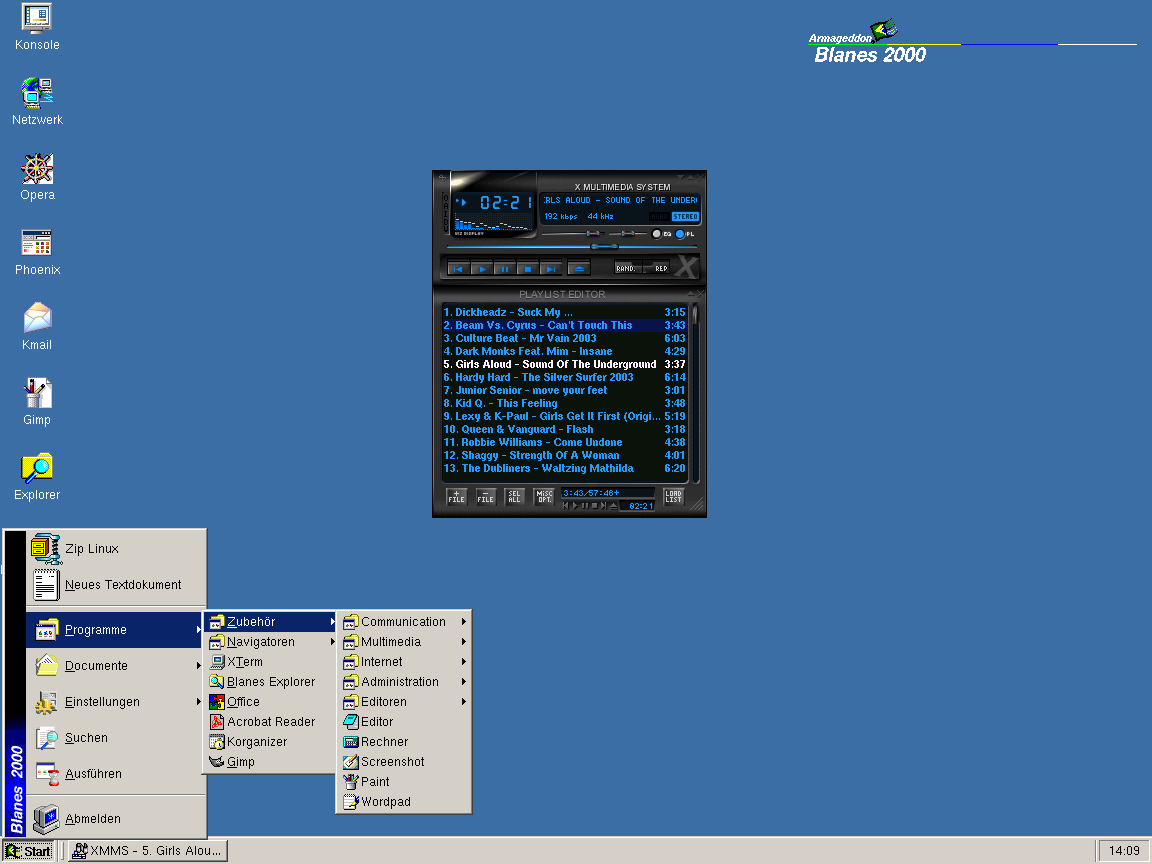The height and width of the screenshot is (864, 1152).
Task: Expand the Multimedia submenu
Action: [x=403, y=641]
